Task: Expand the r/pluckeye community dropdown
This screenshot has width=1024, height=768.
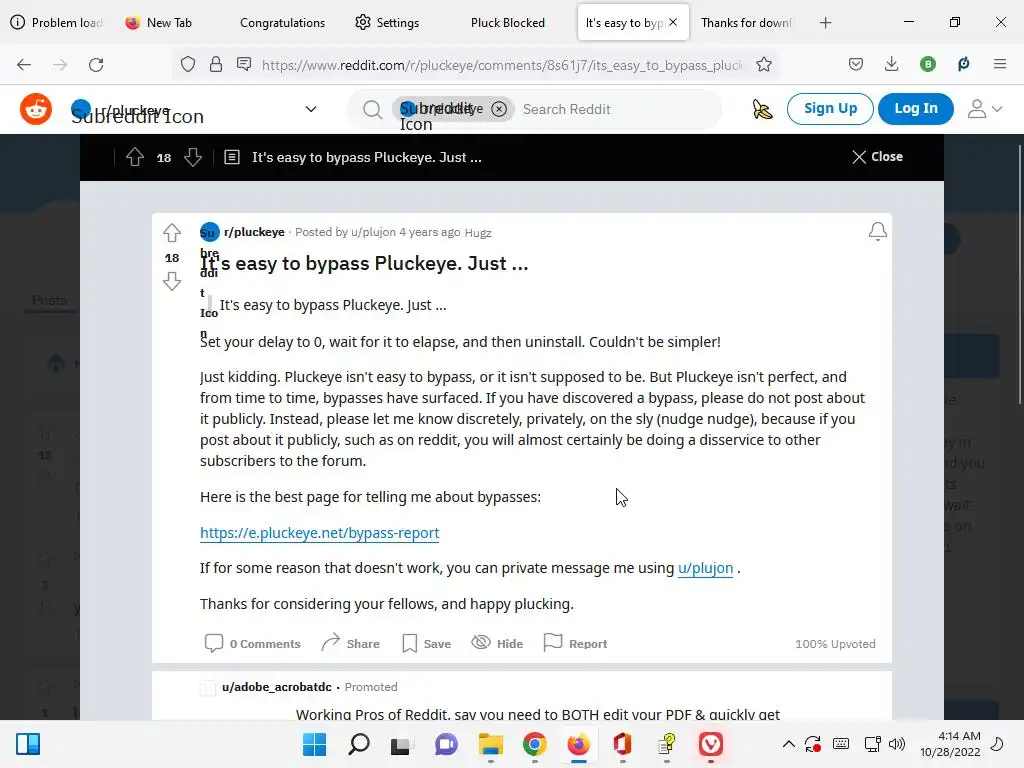Action: 311,109
